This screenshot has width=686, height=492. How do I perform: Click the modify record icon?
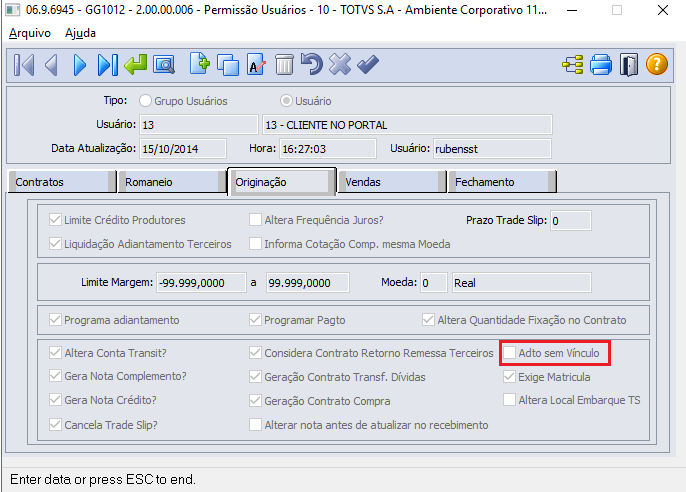[x=256, y=65]
